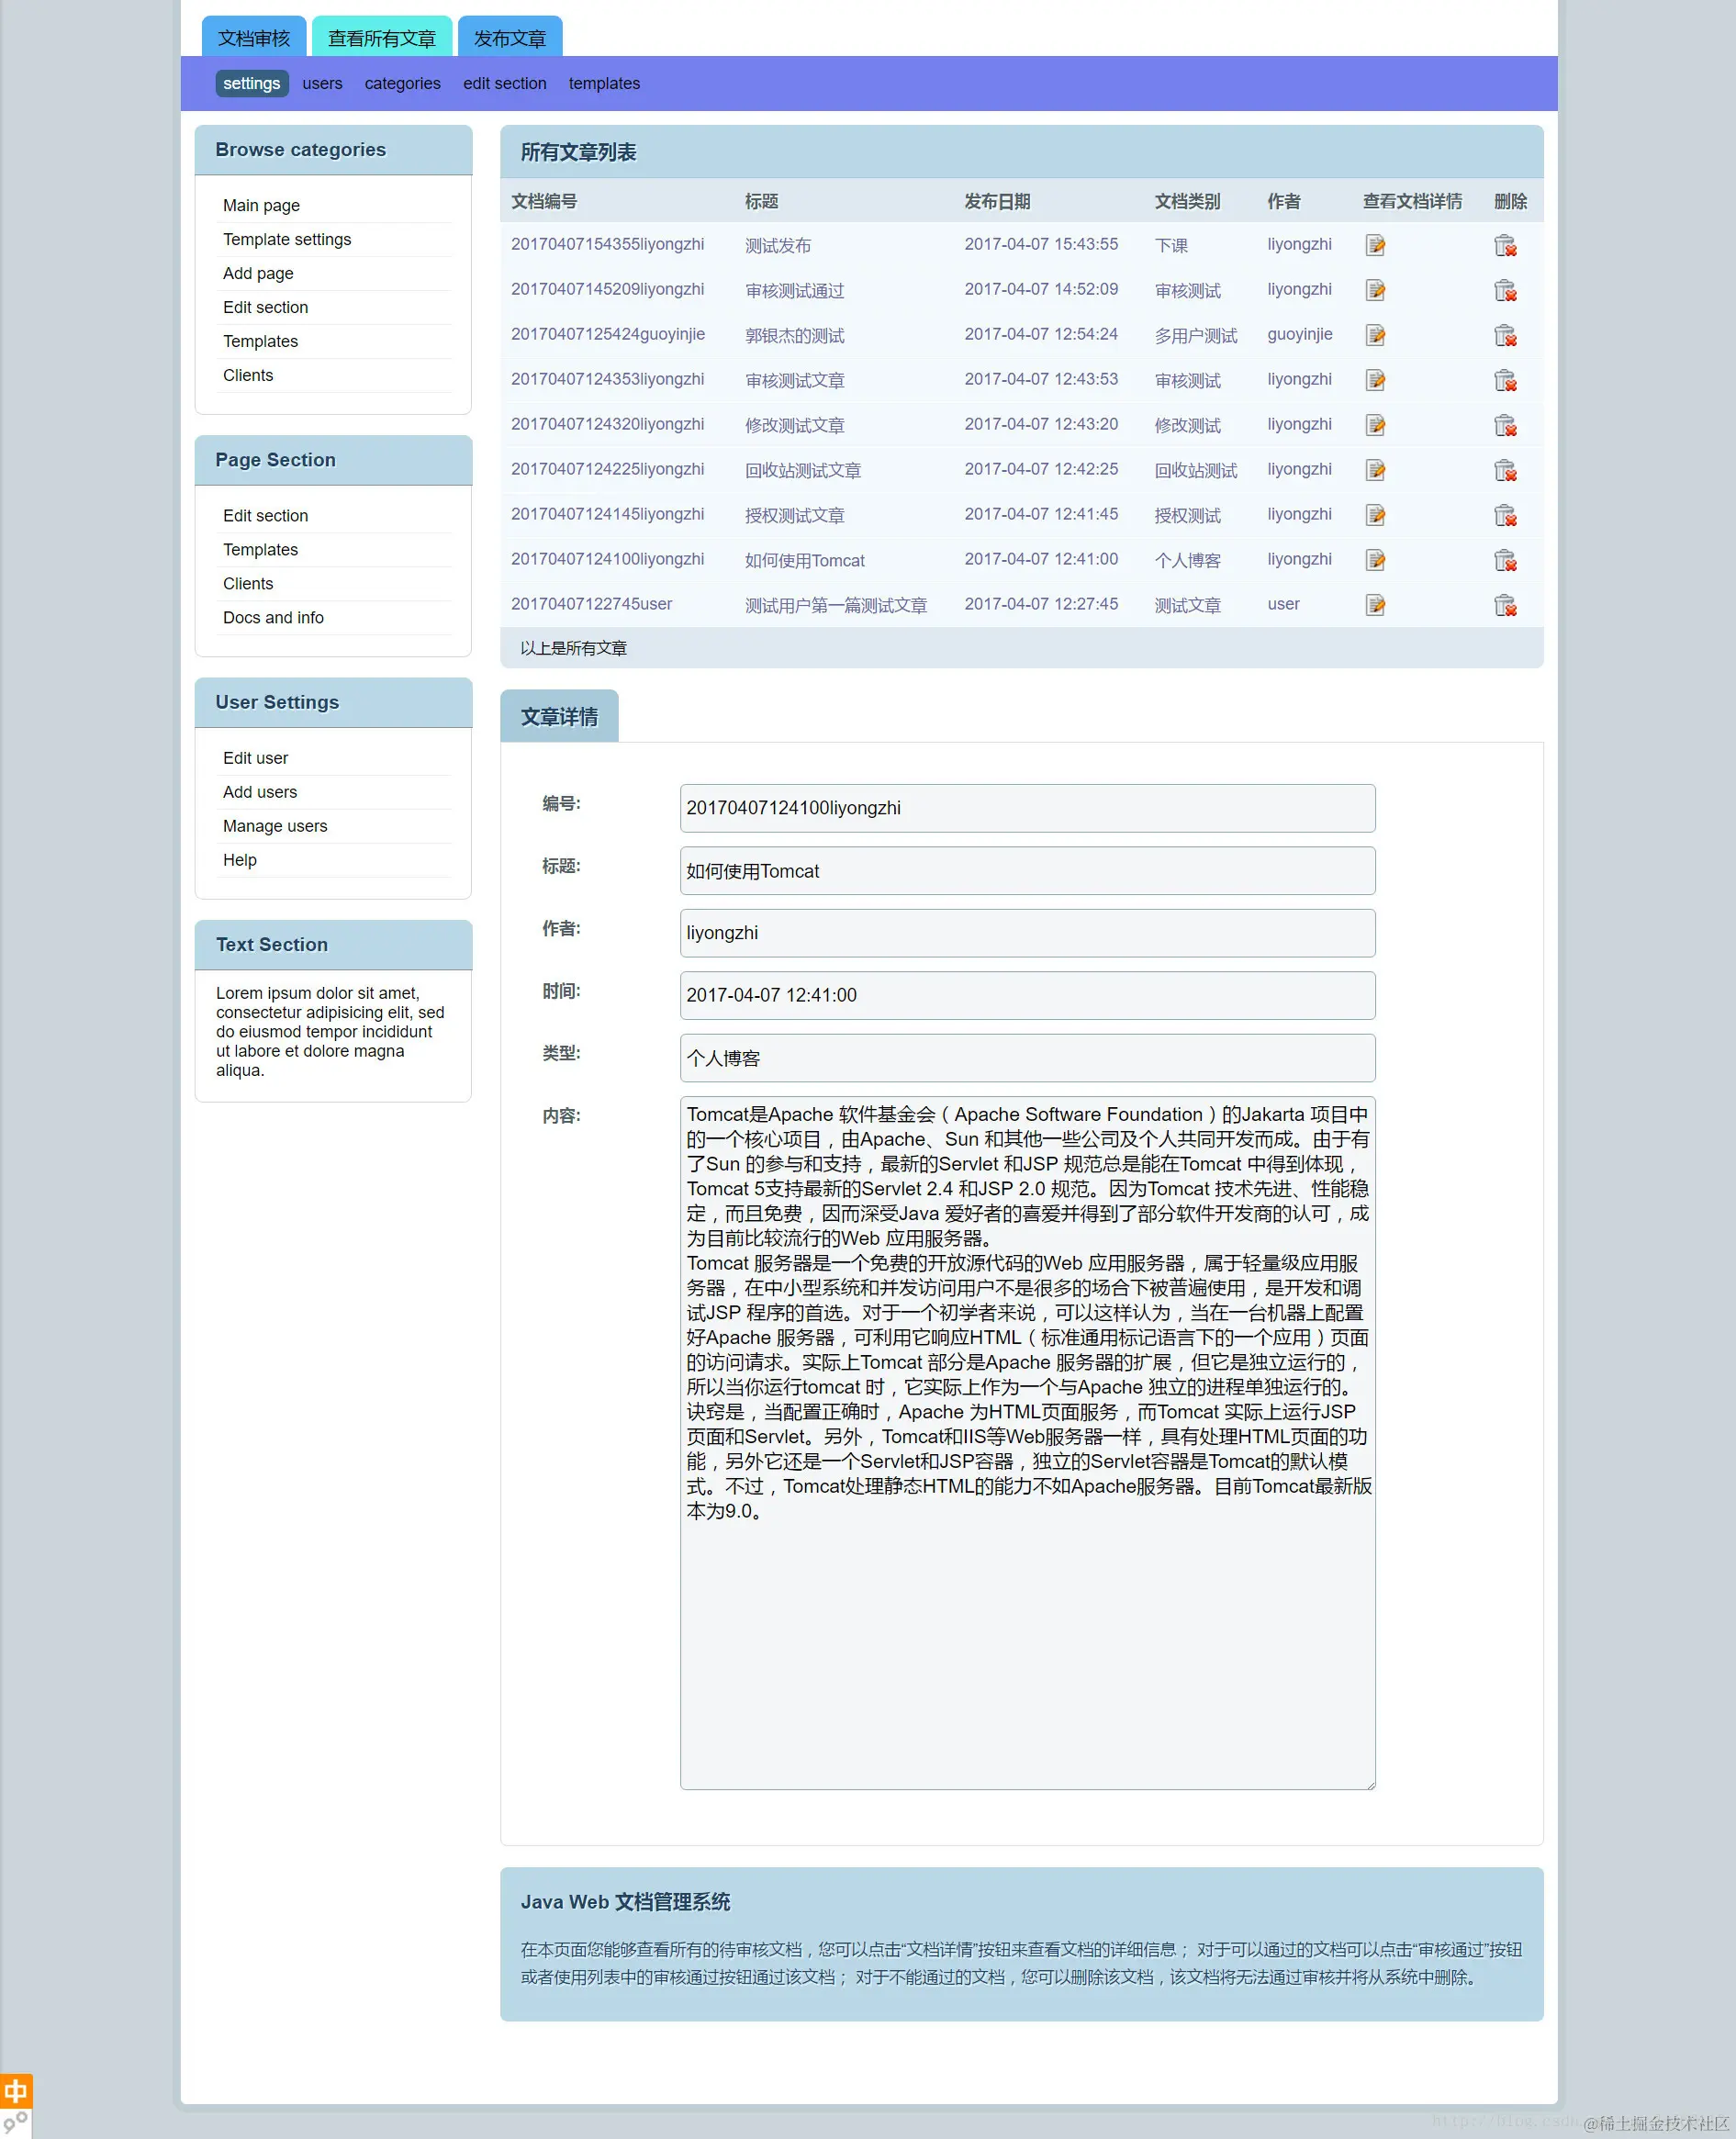This screenshot has height=2139, width=1736.
Task: Switch to the 文档审核 tab
Action: pyautogui.click(x=254, y=37)
